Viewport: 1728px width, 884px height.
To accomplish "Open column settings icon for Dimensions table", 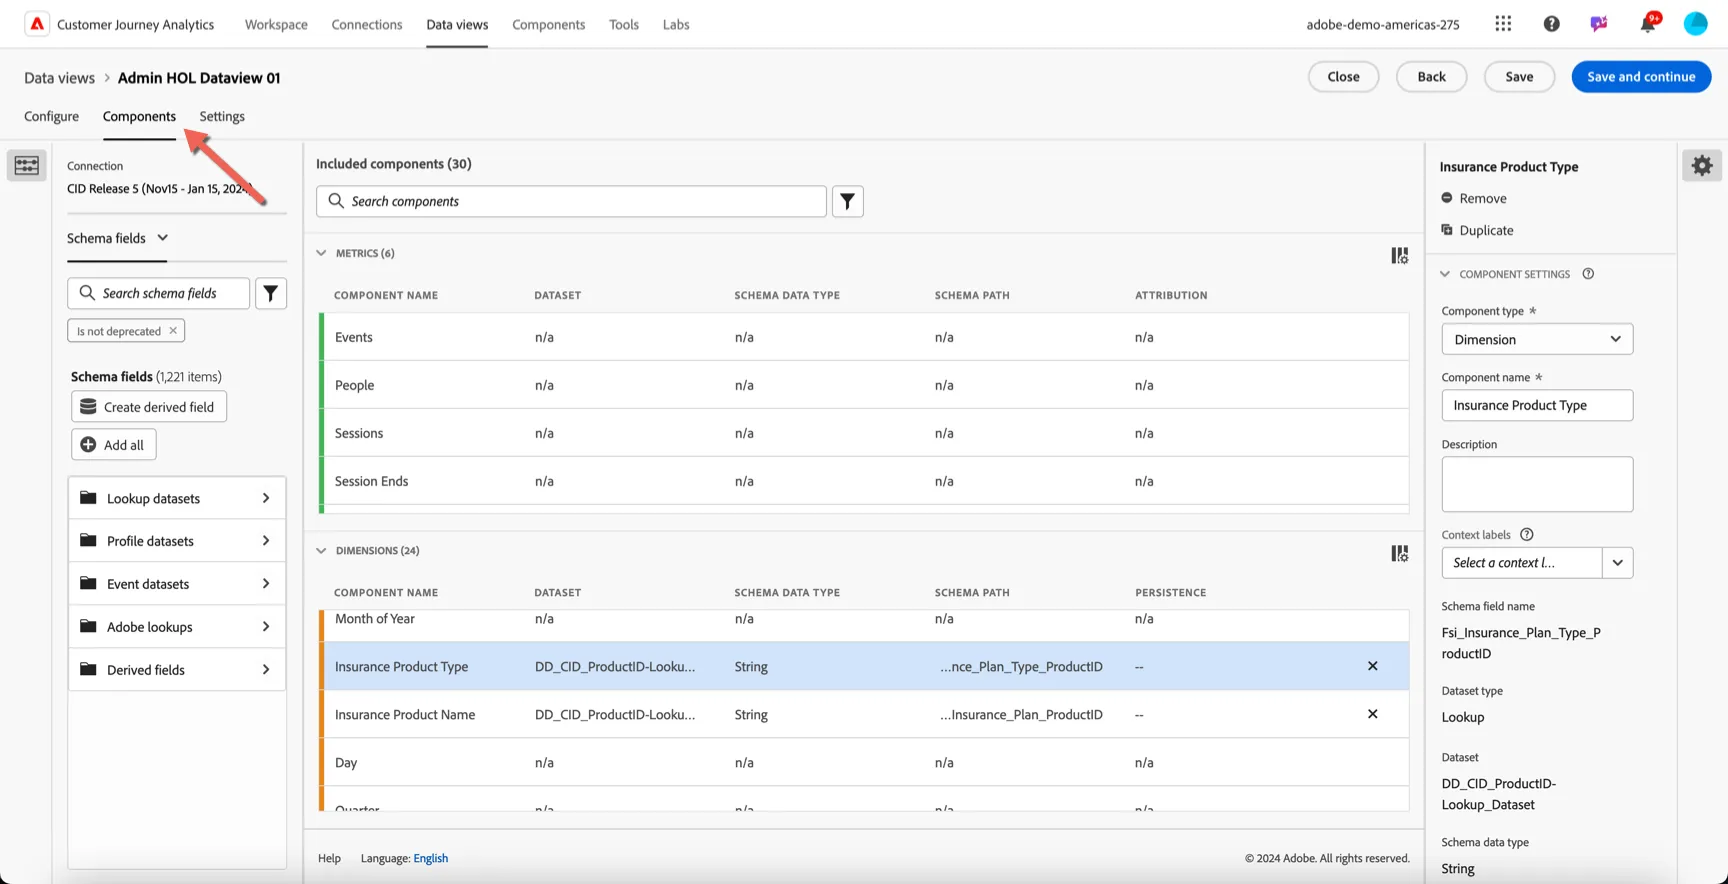I will [1400, 553].
